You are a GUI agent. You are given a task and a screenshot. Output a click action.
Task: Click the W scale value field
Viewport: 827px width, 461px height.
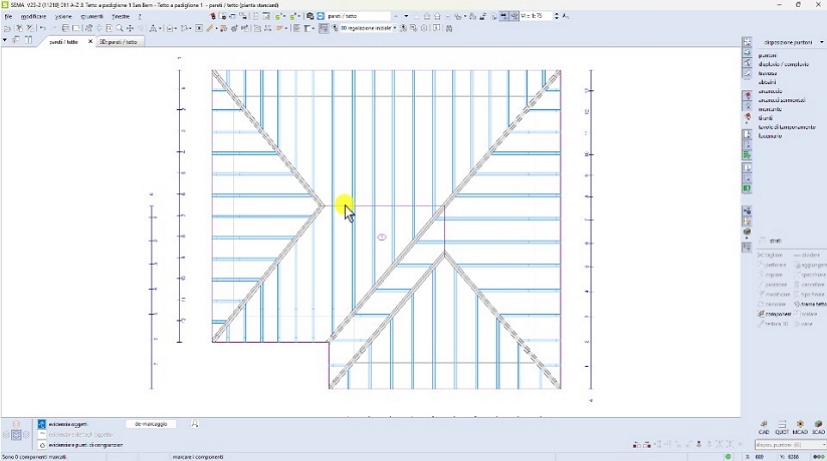(541, 16)
